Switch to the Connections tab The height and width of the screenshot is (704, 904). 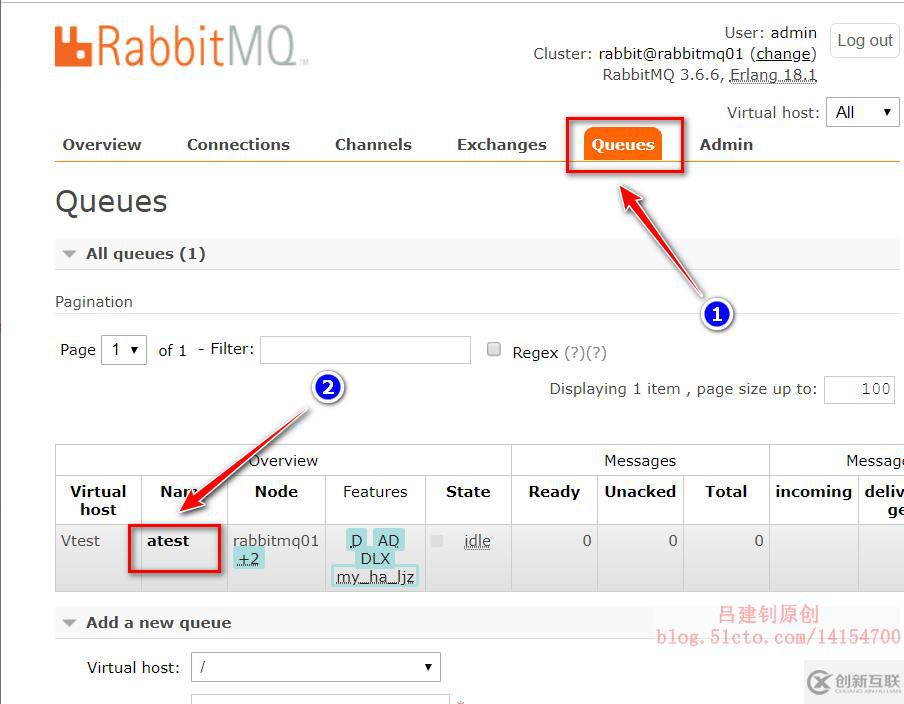click(x=238, y=144)
